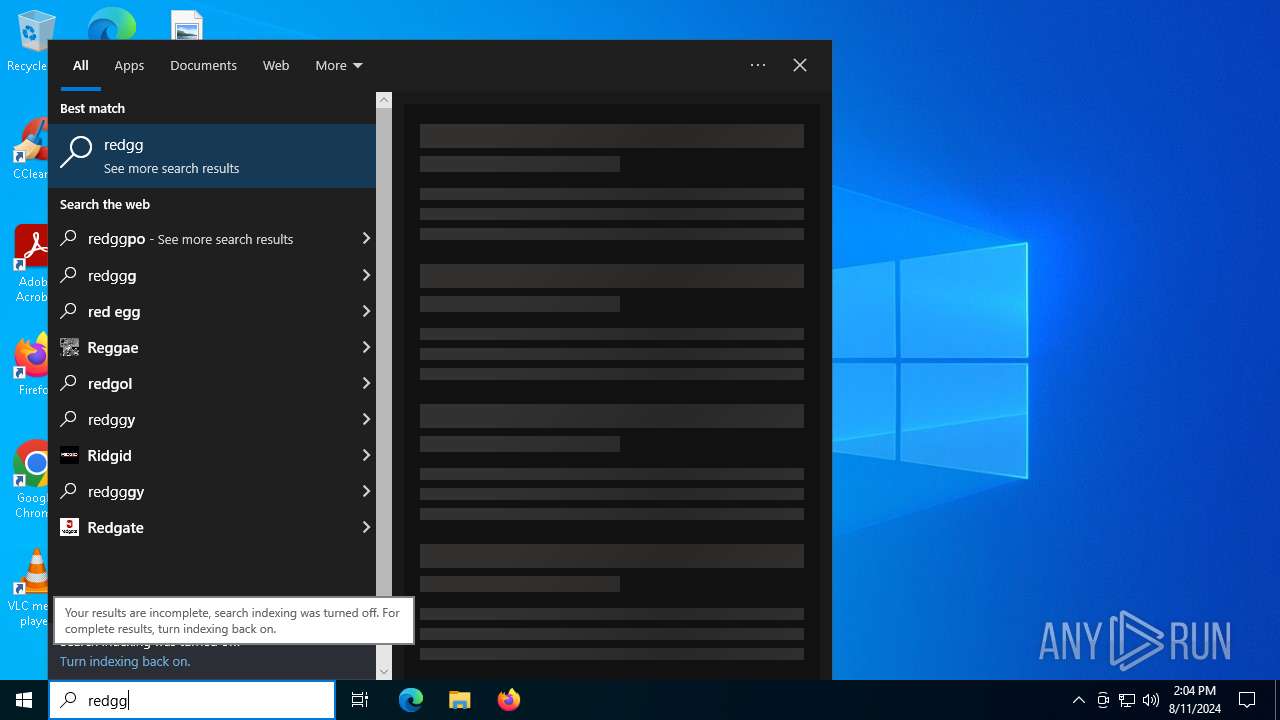
Task: Click the Redgate logo icon
Action: click(69, 527)
